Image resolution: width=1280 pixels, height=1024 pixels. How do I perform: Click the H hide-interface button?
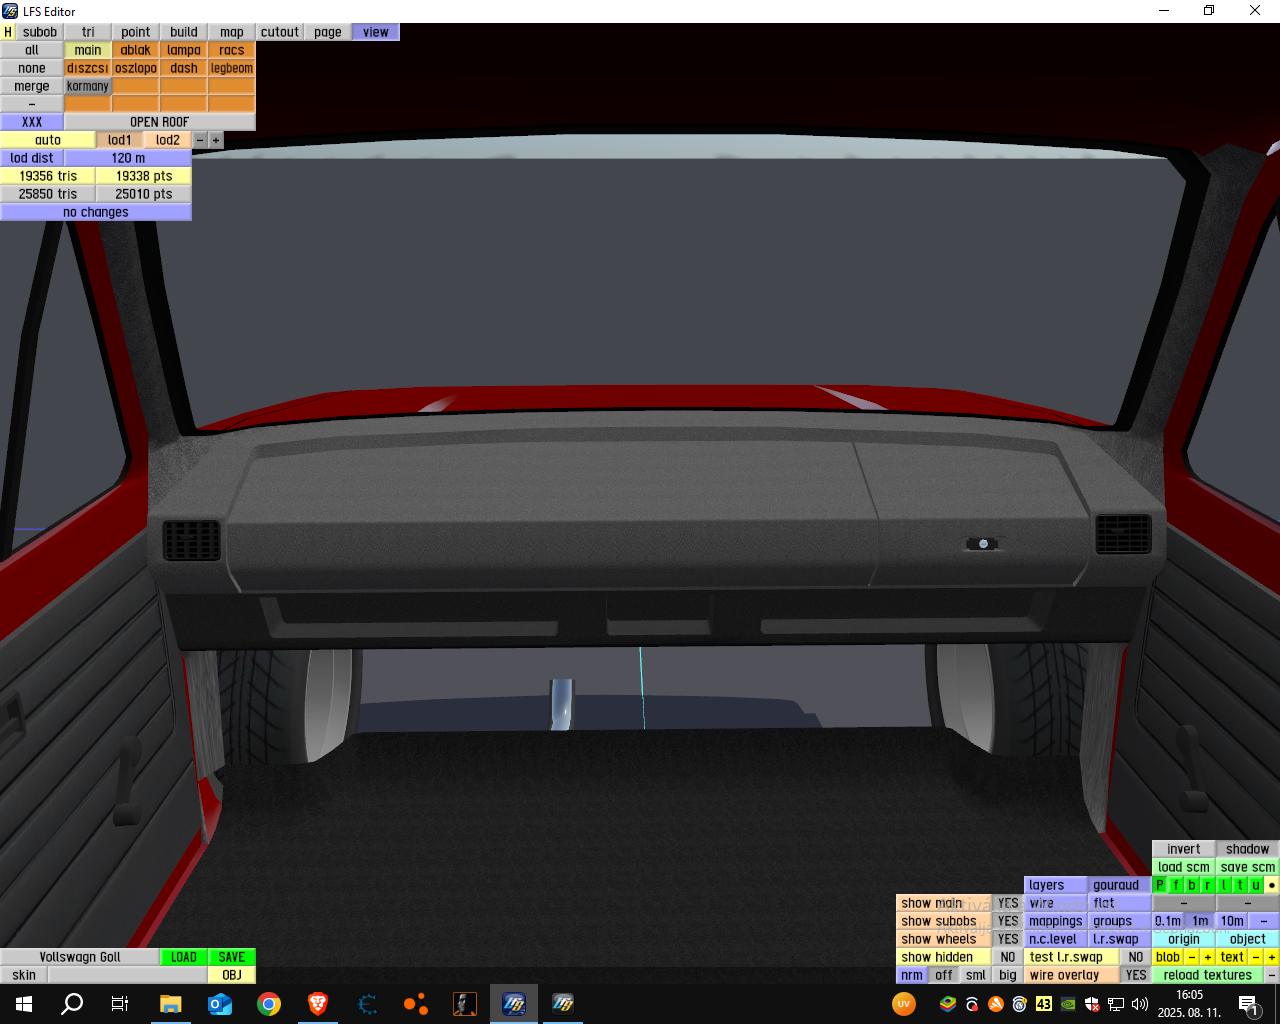[8, 32]
